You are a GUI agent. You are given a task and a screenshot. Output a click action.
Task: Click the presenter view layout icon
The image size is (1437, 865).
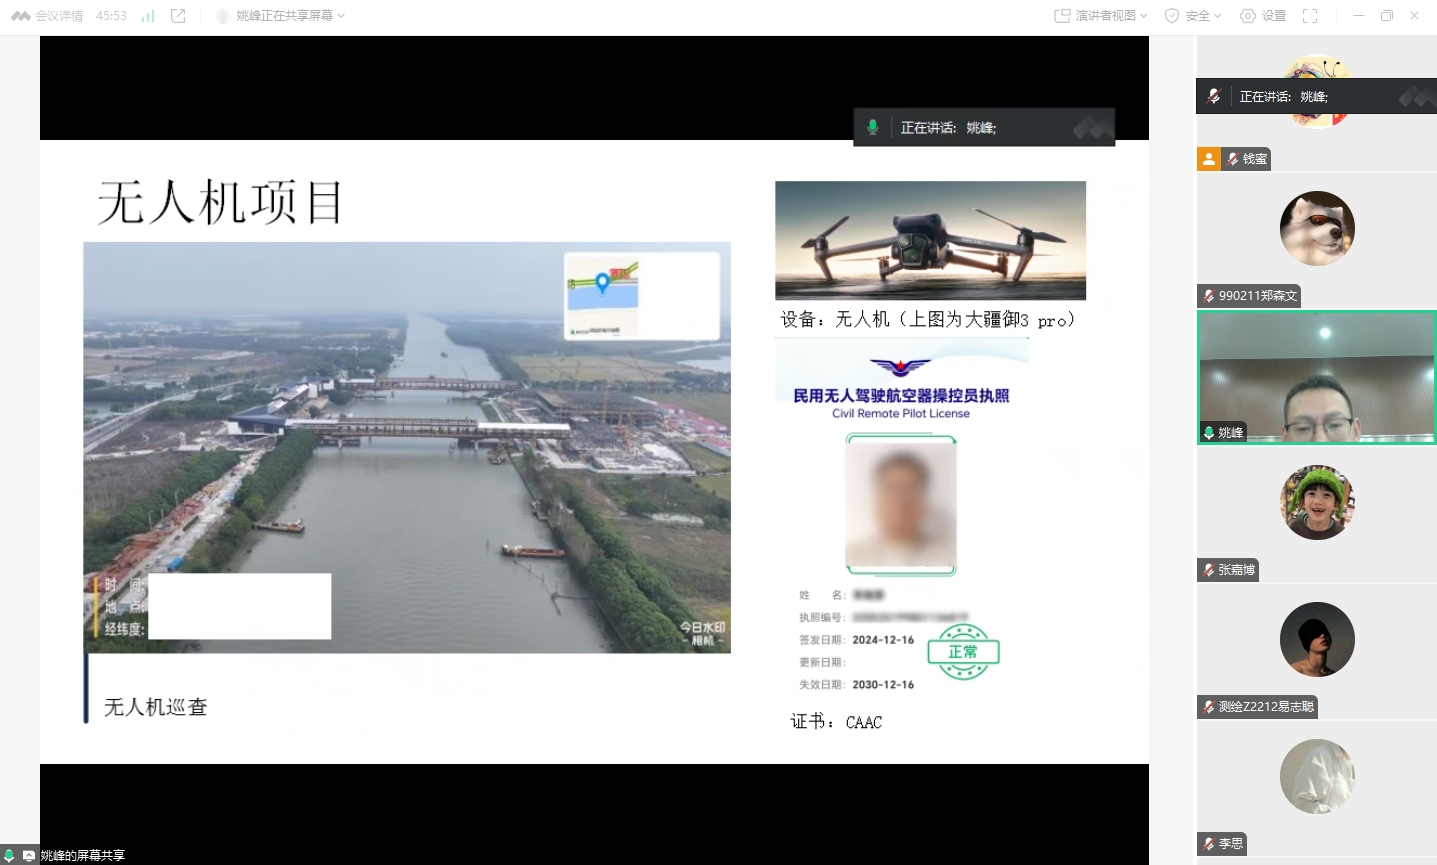click(x=1062, y=16)
